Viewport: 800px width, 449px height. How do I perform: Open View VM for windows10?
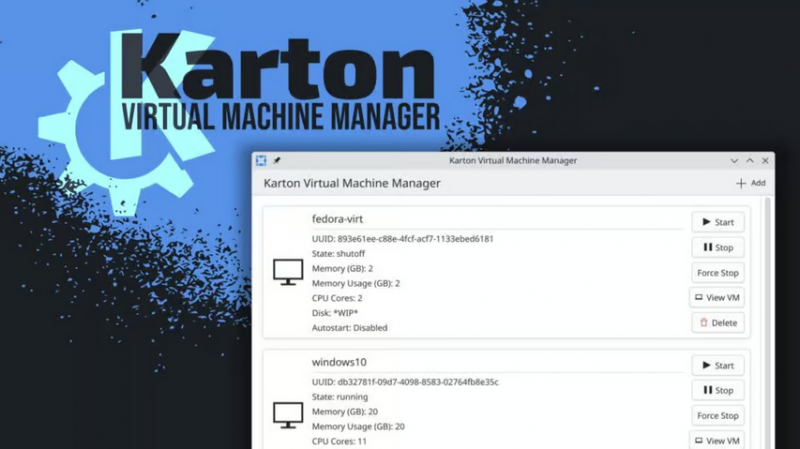tap(717, 440)
